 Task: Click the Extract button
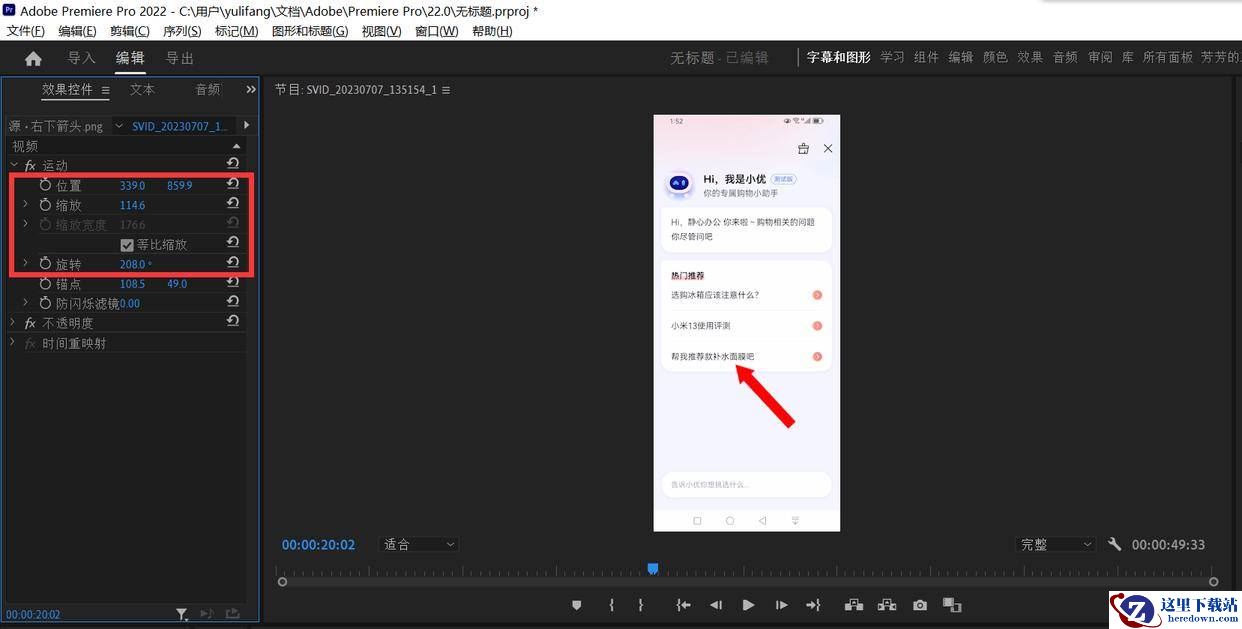tap(887, 605)
